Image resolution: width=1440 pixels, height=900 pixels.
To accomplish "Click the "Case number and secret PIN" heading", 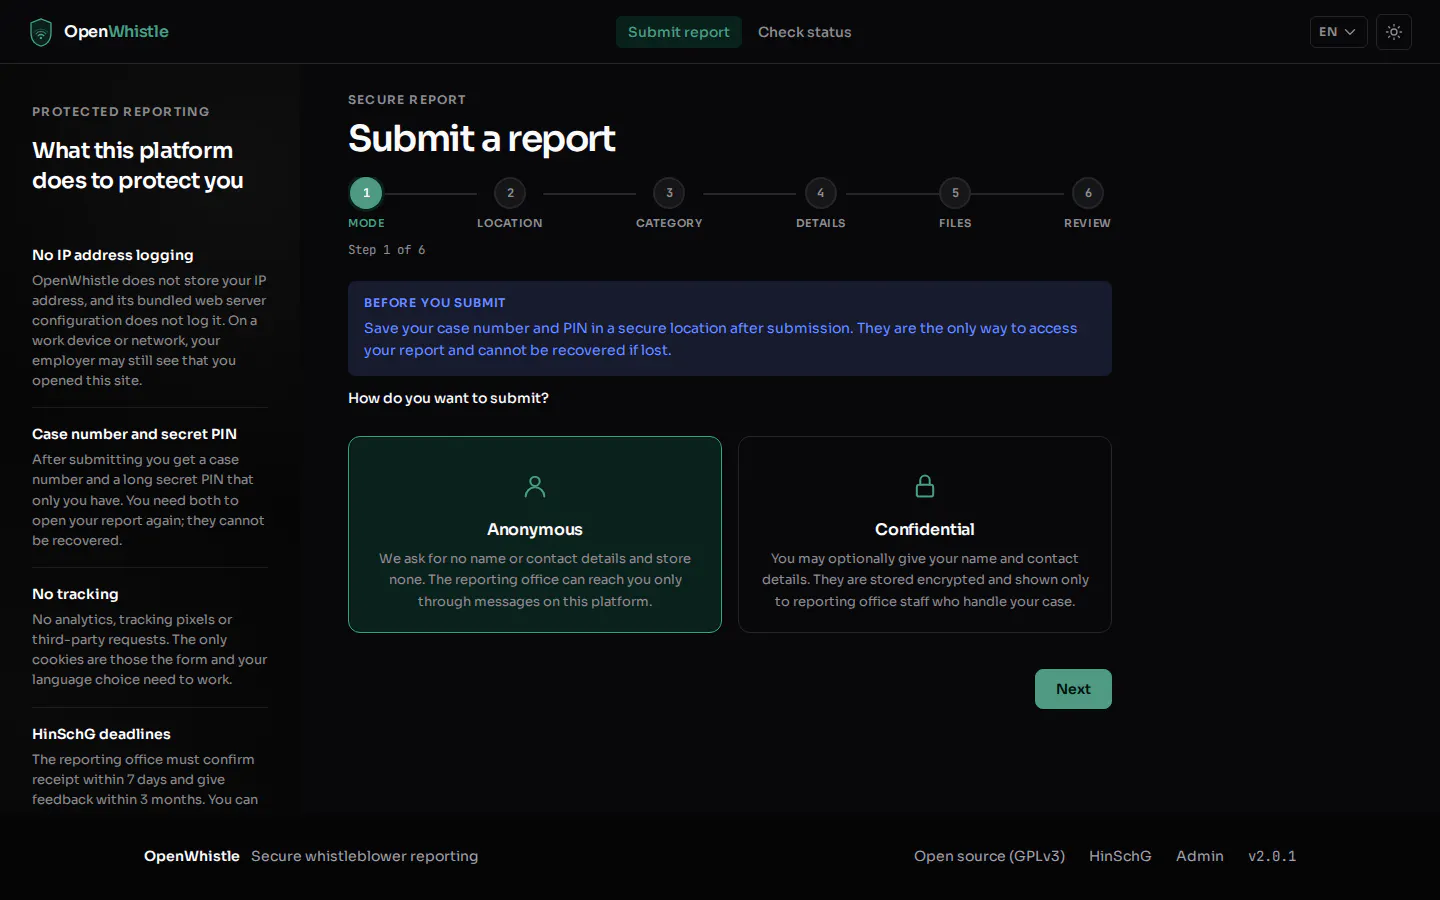I will pos(134,434).
